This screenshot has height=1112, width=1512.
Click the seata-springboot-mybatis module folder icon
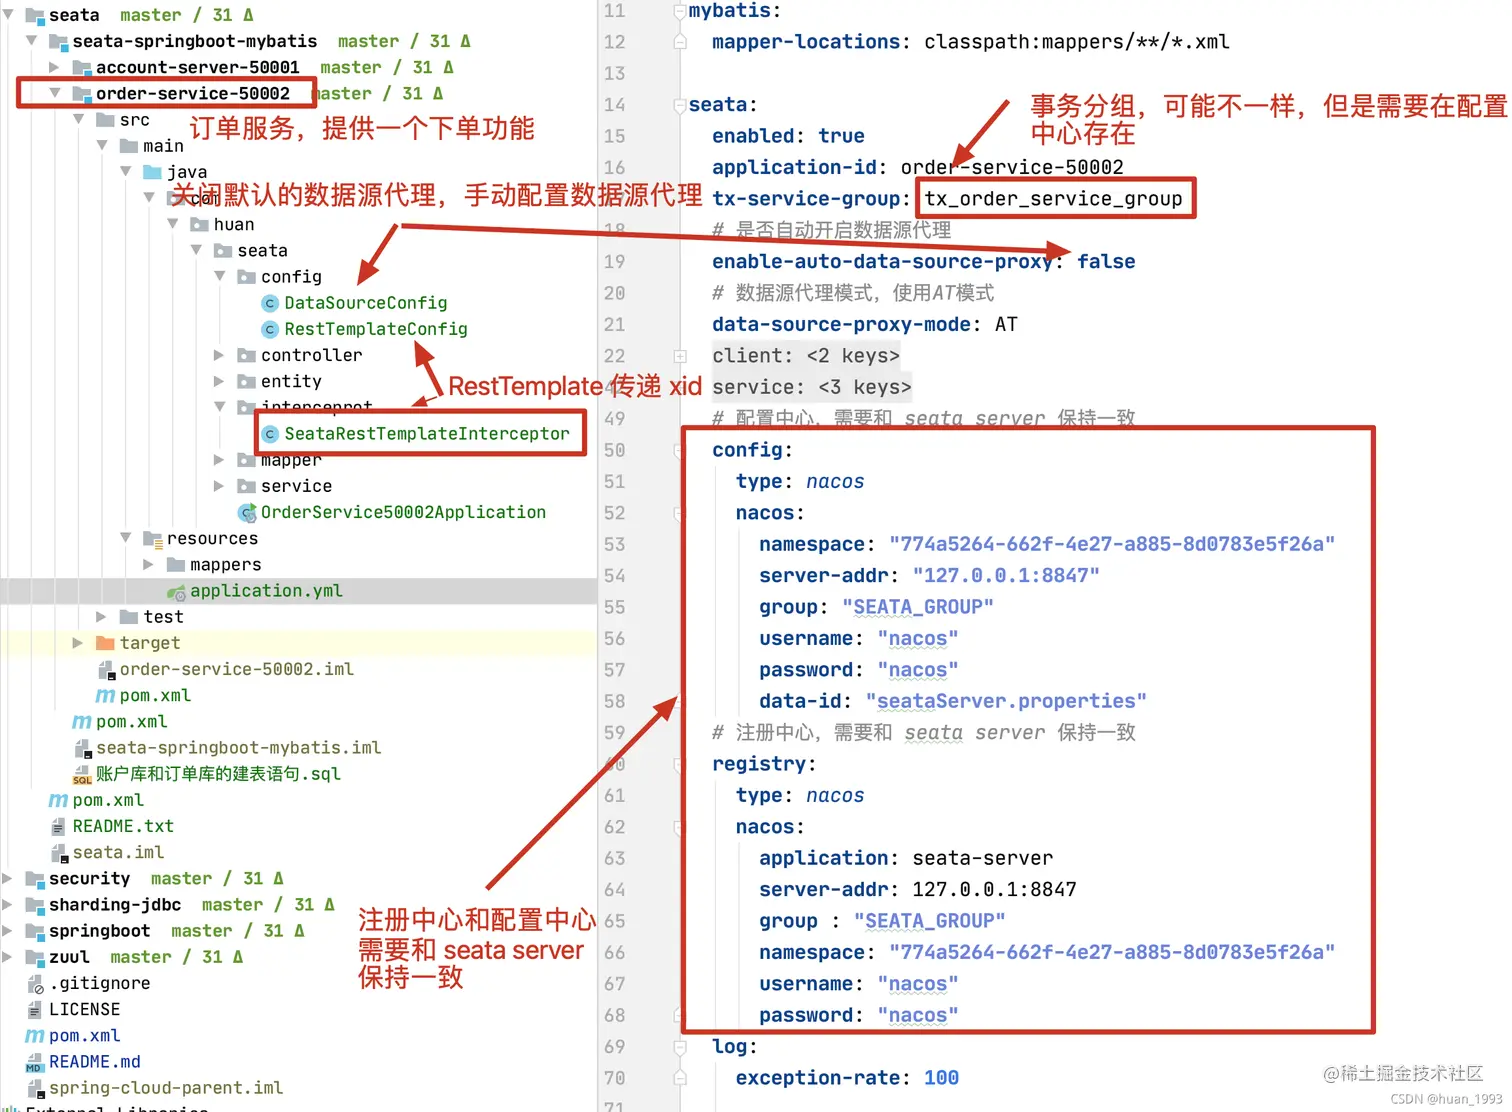pos(58,41)
